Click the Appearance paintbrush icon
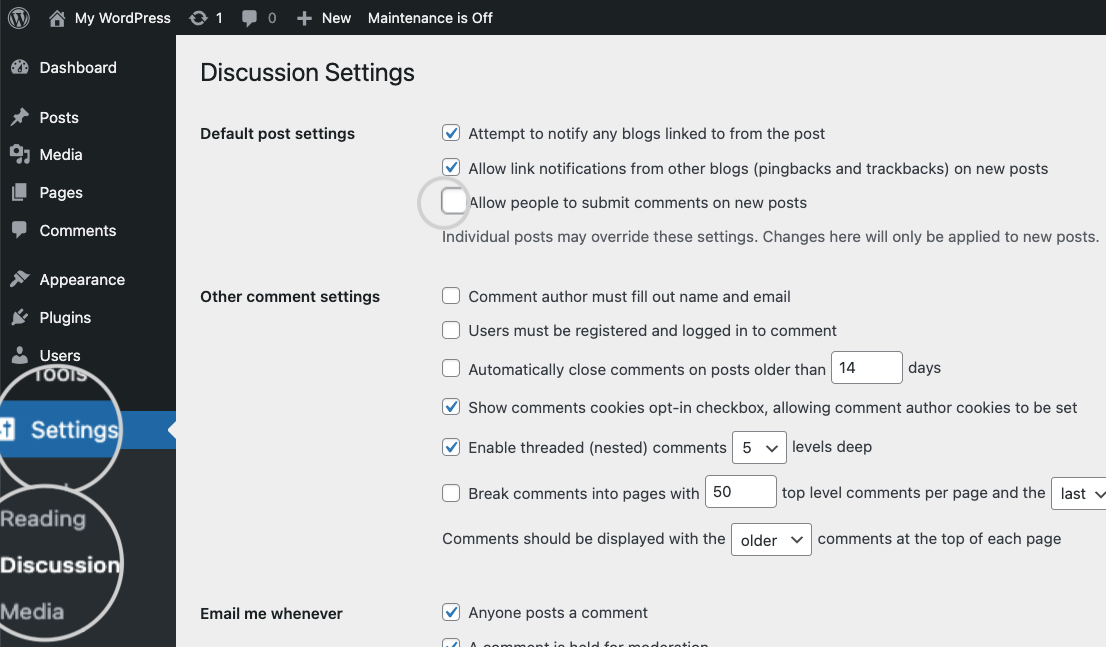The height and width of the screenshot is (647, 1106). point(20,279)
